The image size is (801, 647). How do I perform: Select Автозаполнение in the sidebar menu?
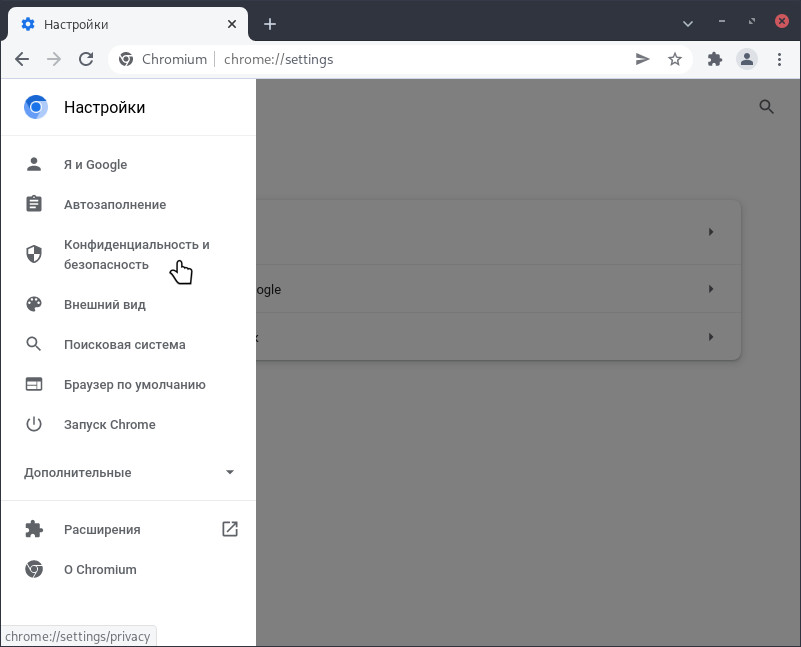115,204
